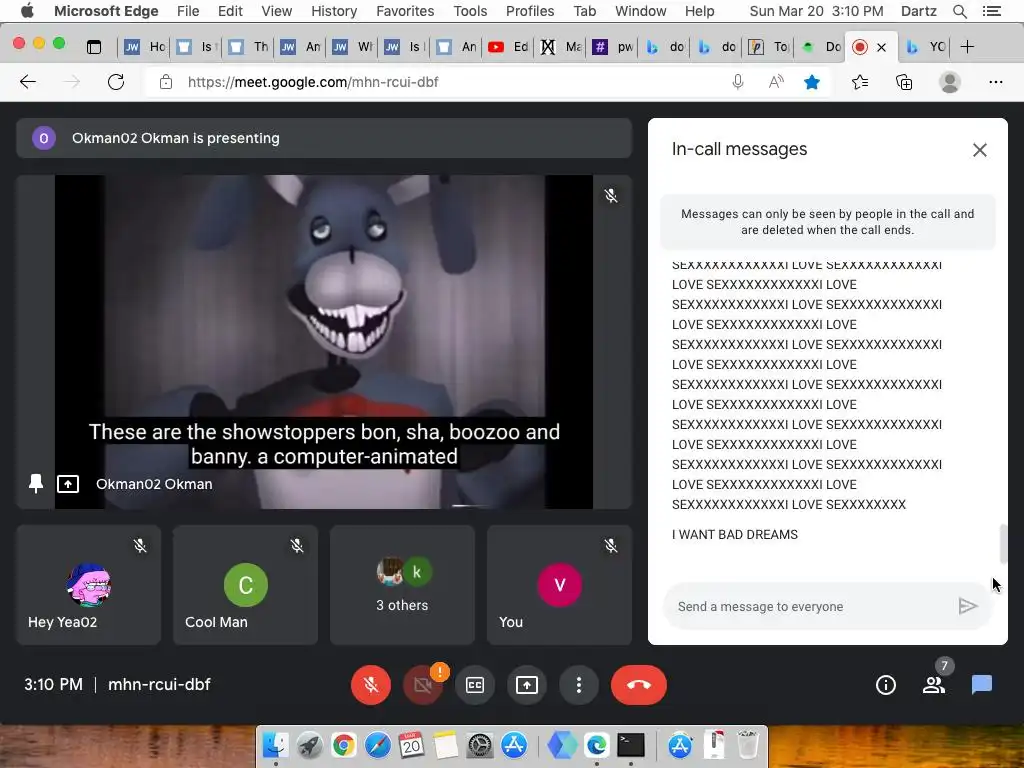Image resolution: width=1024 pixels, height=768 pixels.
Task: Click the microphone permission icon in address bar
Action: click(738, 82)
